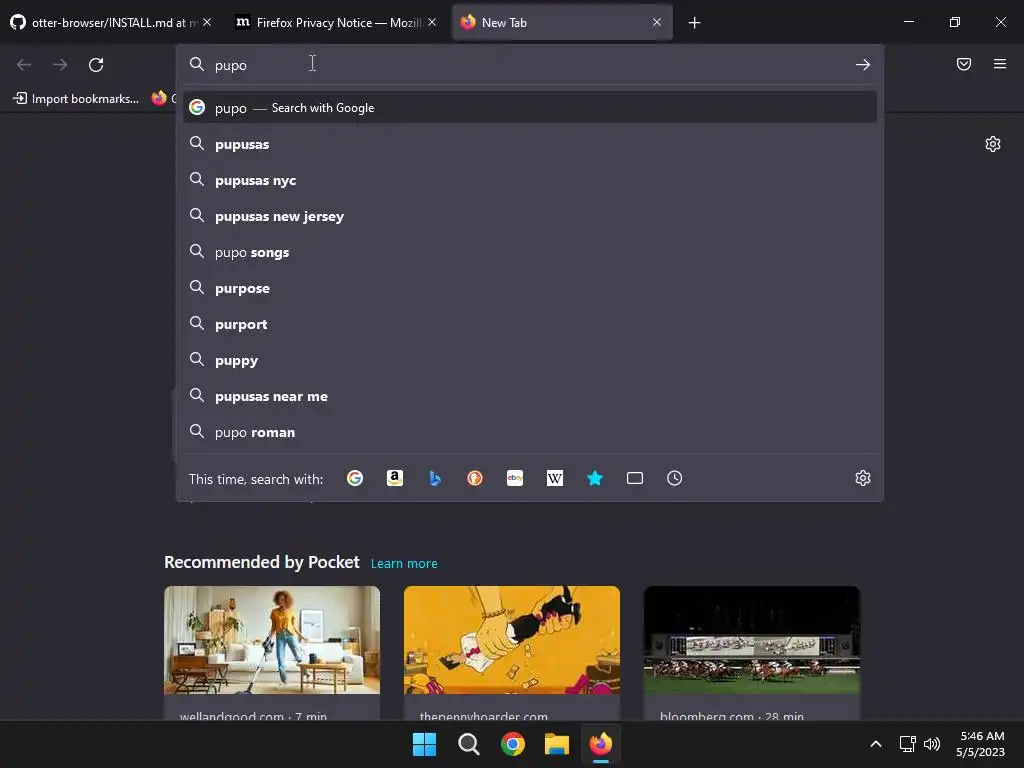Search in open Tabs icon

click(x=635, y=479)
